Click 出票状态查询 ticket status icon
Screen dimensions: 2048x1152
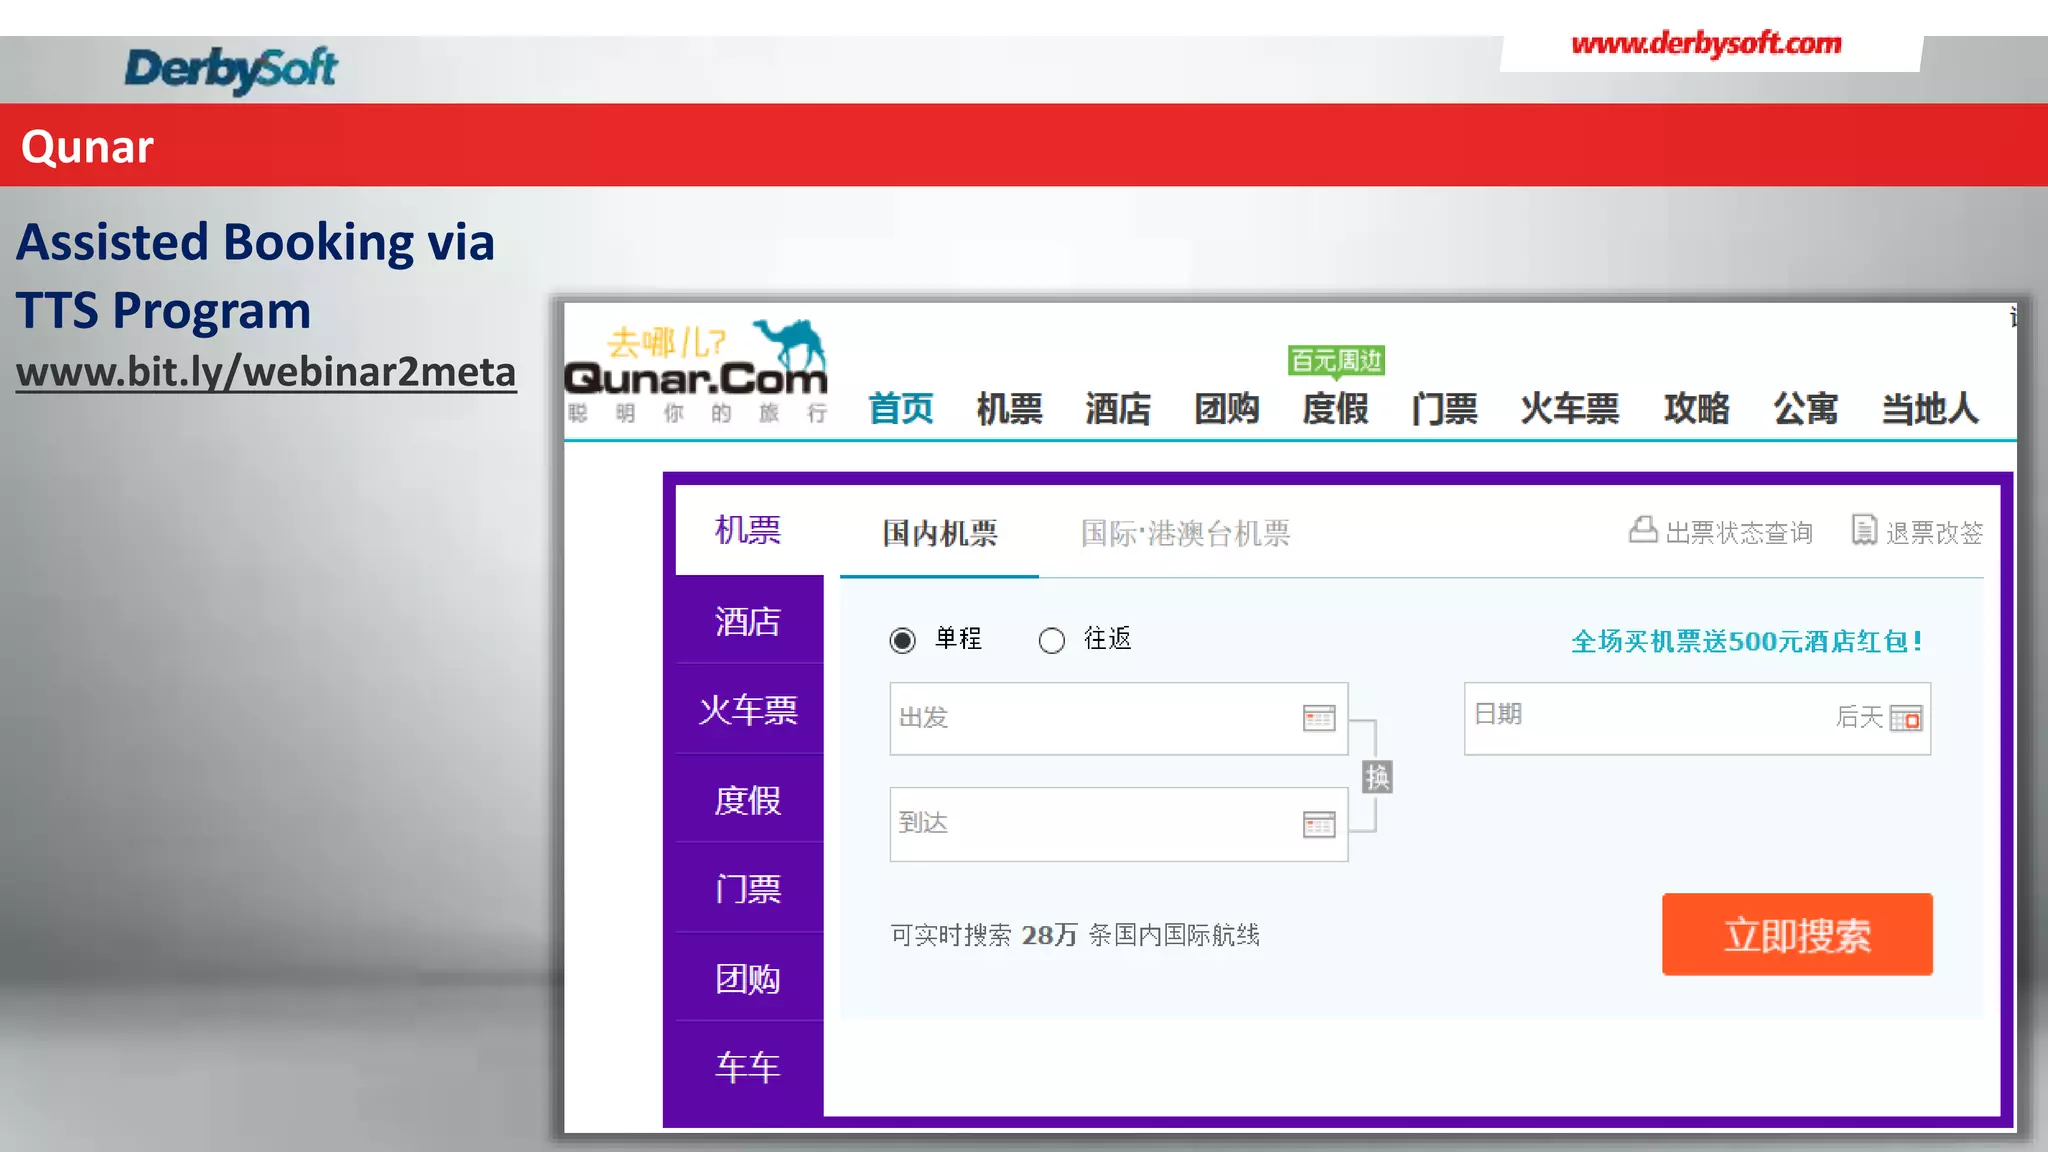point(1643,530)
